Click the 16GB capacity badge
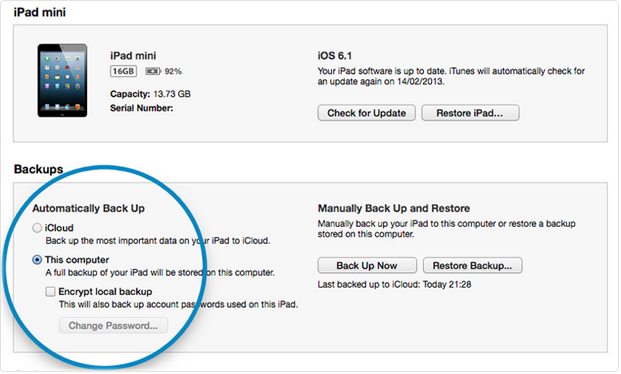 (123, 71)
